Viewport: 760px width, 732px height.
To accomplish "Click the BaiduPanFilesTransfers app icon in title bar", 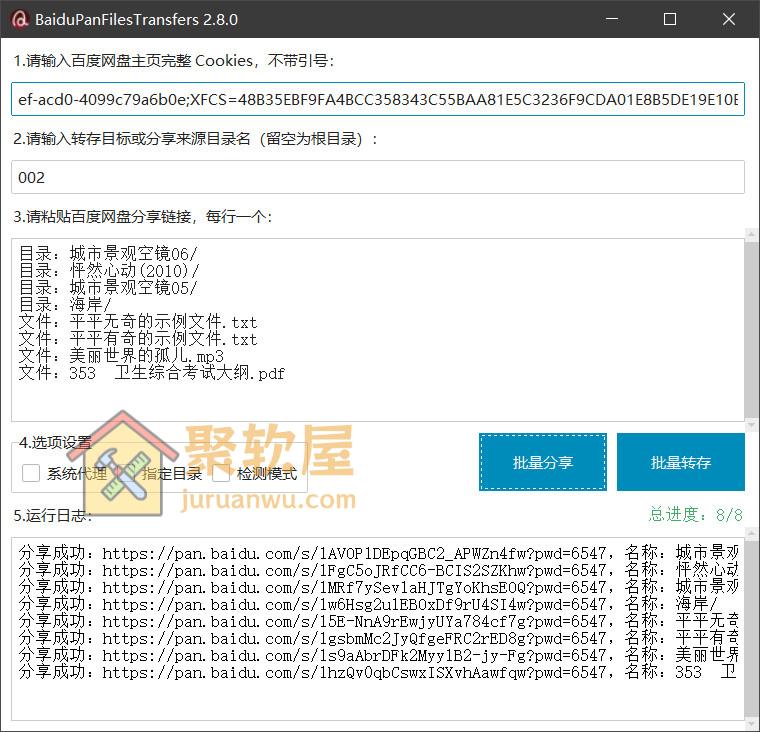I will (x=20, y=19).
